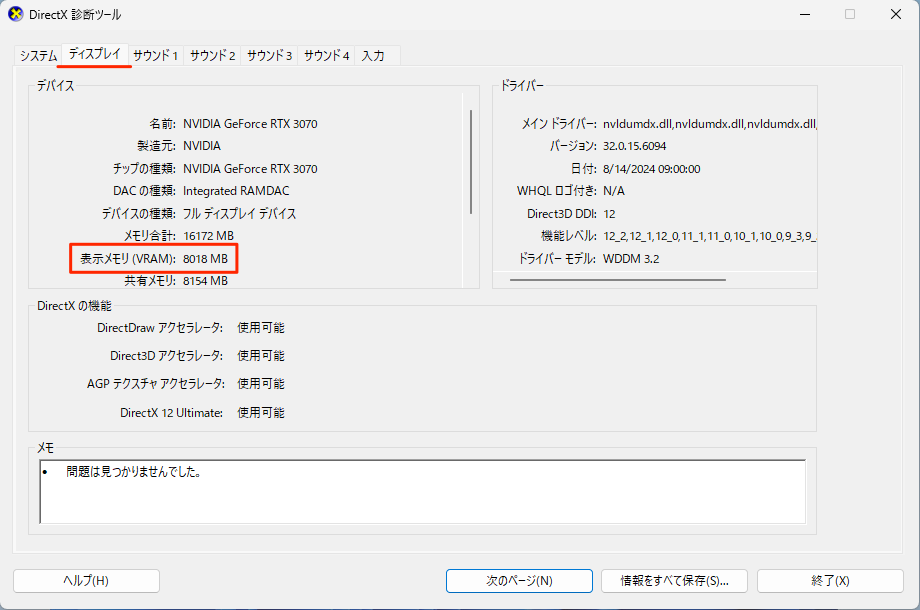Screen dimensions: 920x610
Task: Click the window minimize button
Action: (804, 14)
